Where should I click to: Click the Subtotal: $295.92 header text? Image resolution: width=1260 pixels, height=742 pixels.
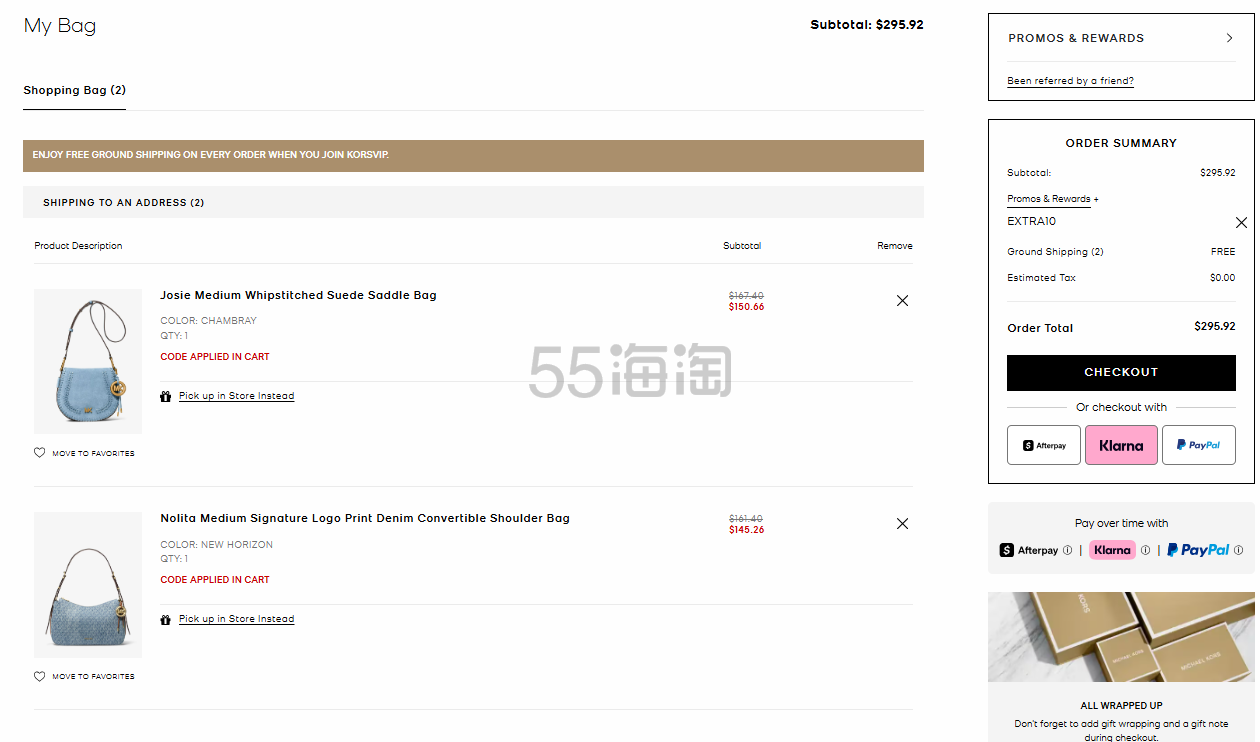coord(867,25)
